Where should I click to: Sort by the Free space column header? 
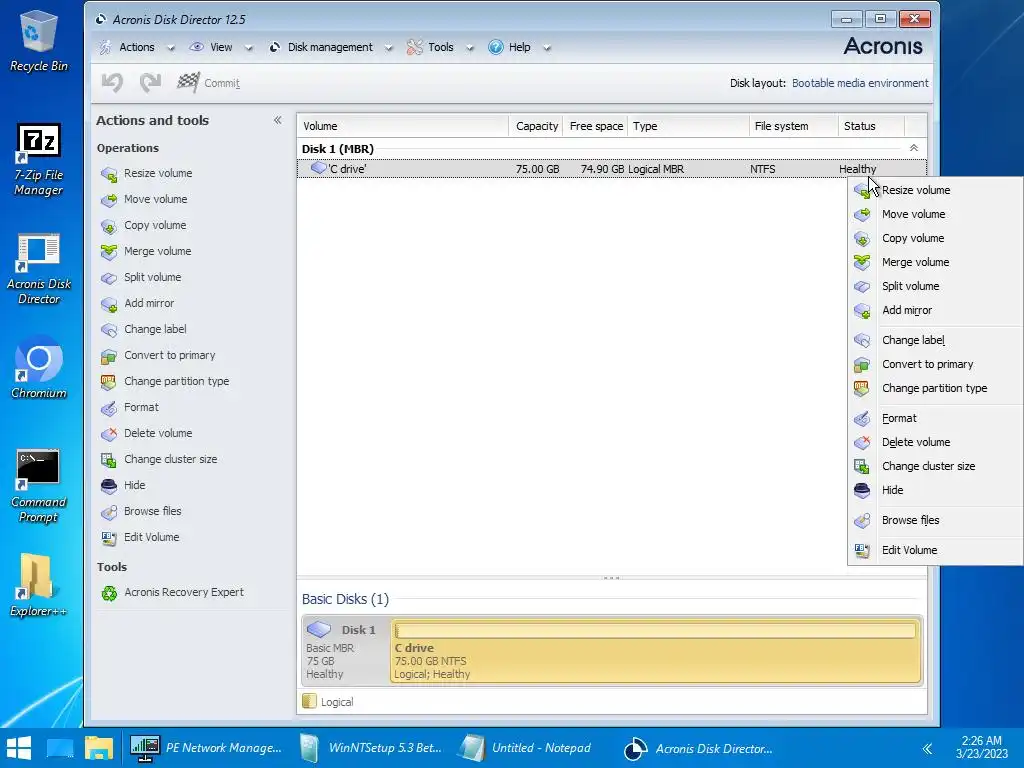(596, 126)
